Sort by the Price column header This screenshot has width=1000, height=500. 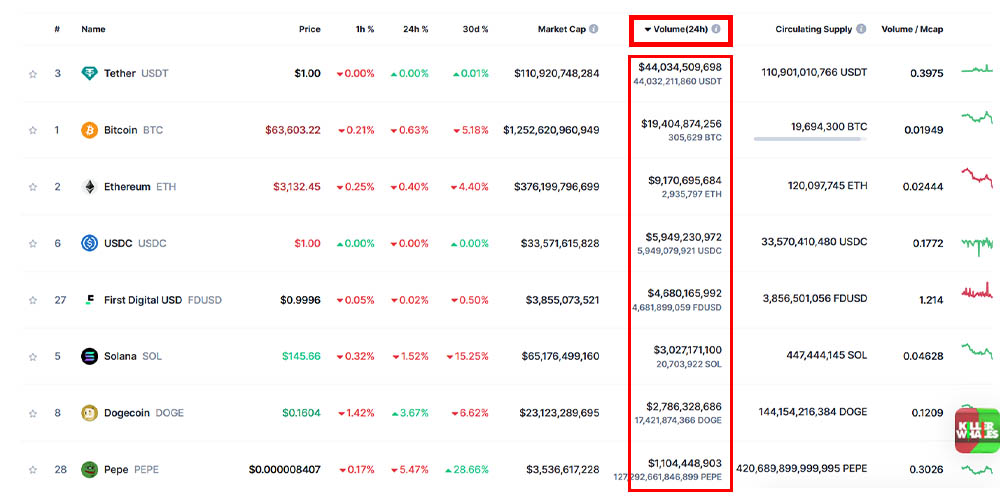[x=310, y=29]
